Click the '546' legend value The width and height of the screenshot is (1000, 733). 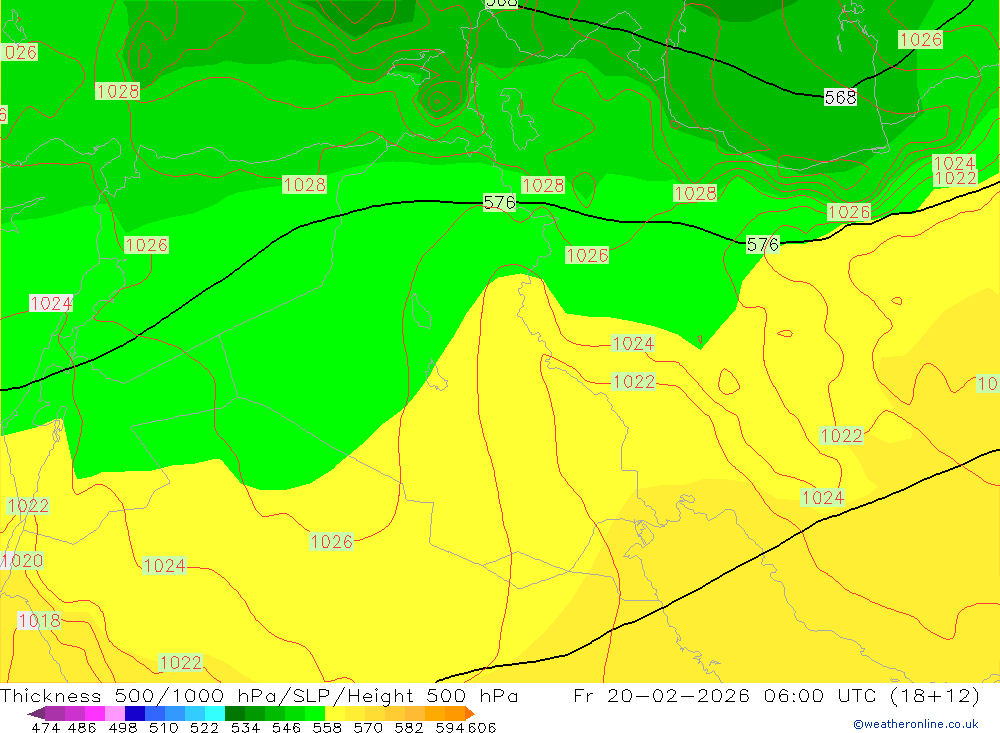[286, 727]
